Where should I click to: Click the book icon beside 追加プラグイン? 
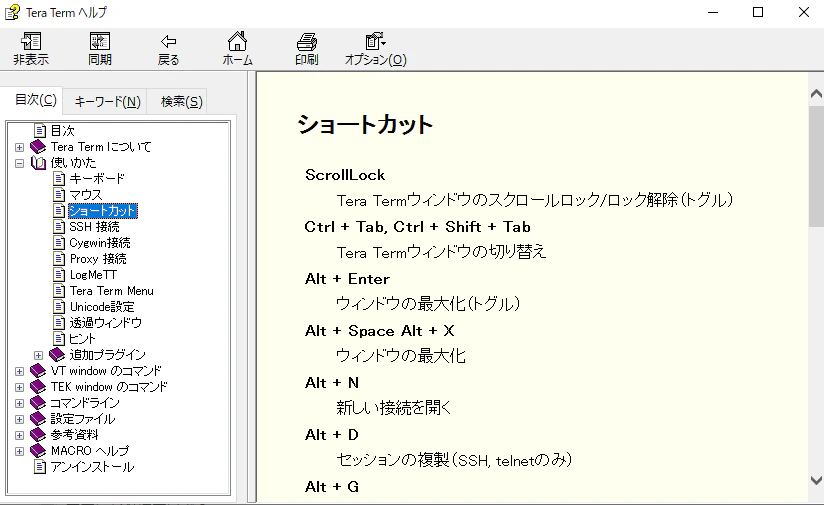click(57, 355)
